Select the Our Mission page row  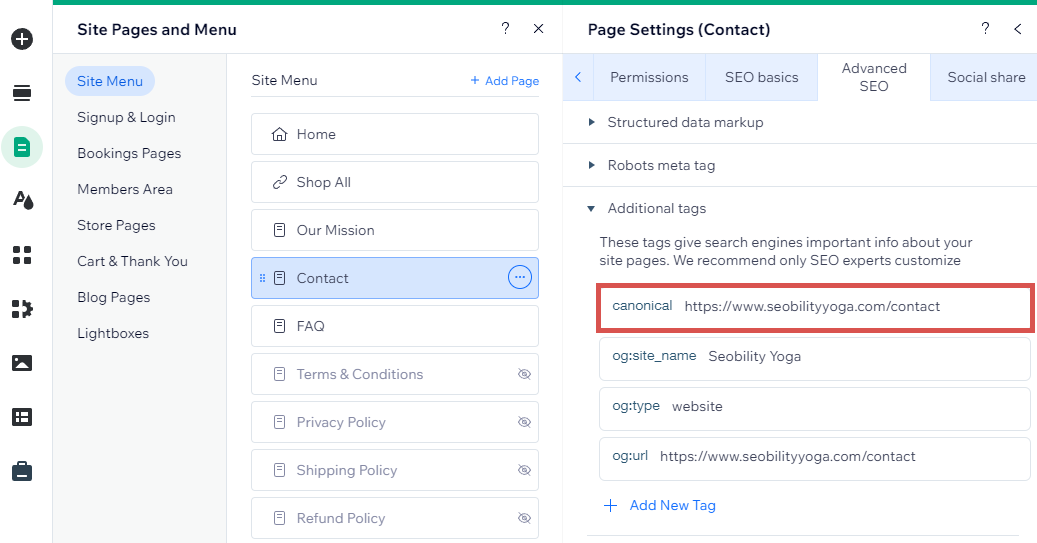coord(395,230)
